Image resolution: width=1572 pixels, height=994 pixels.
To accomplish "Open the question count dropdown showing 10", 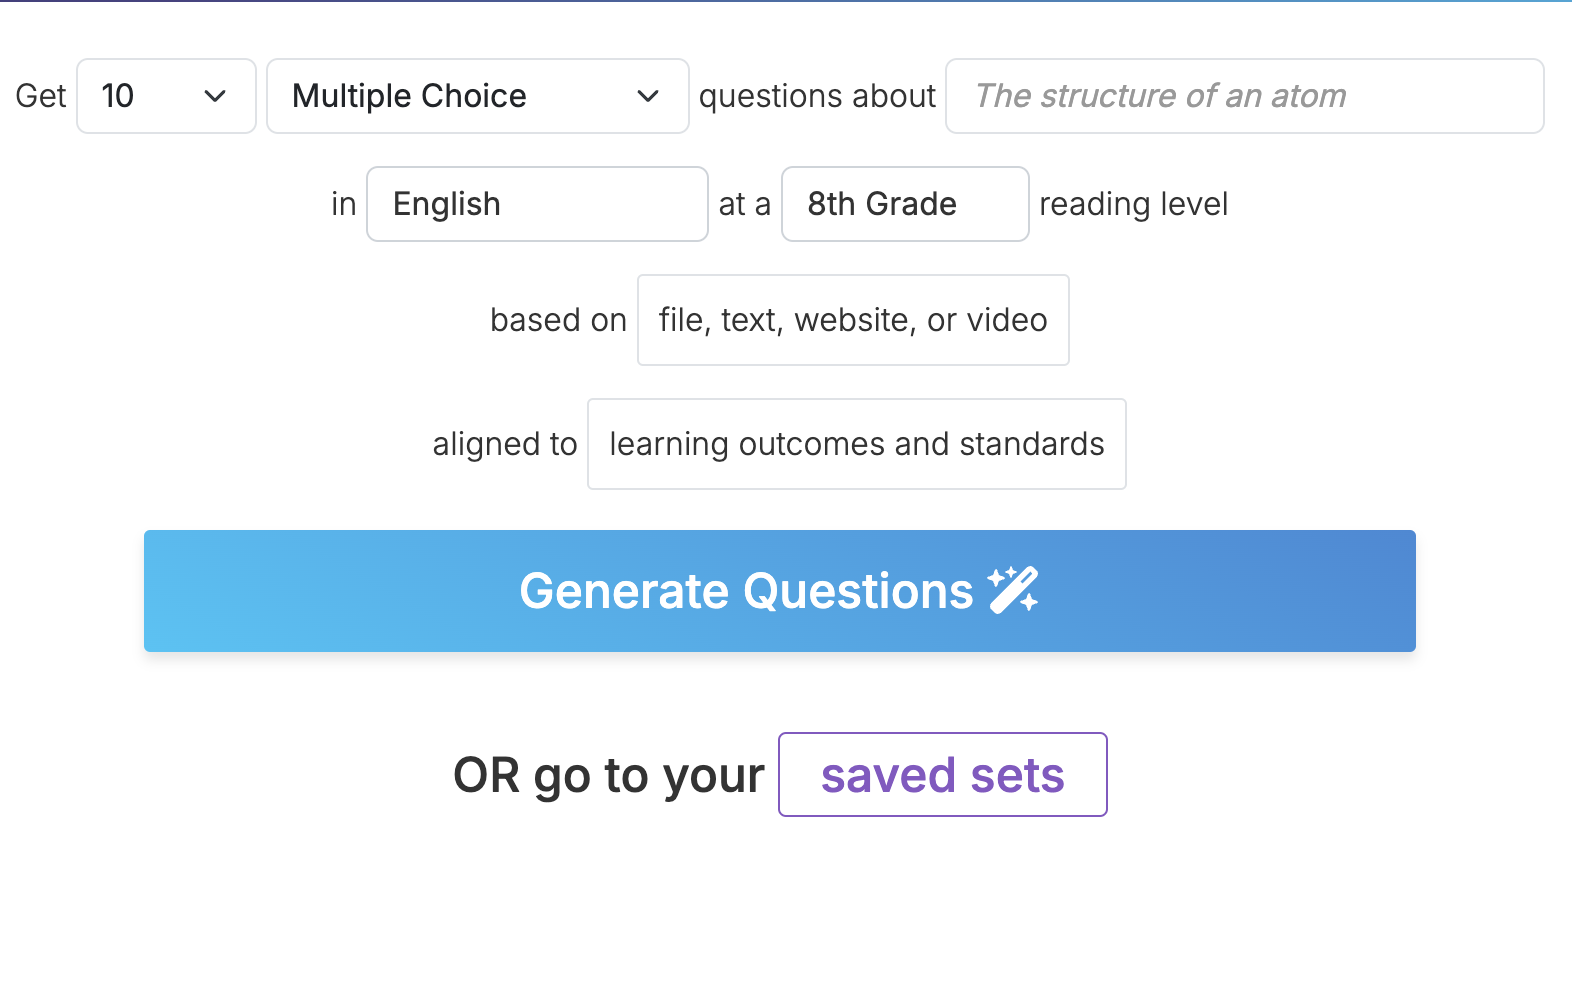I will coord(165,96).
